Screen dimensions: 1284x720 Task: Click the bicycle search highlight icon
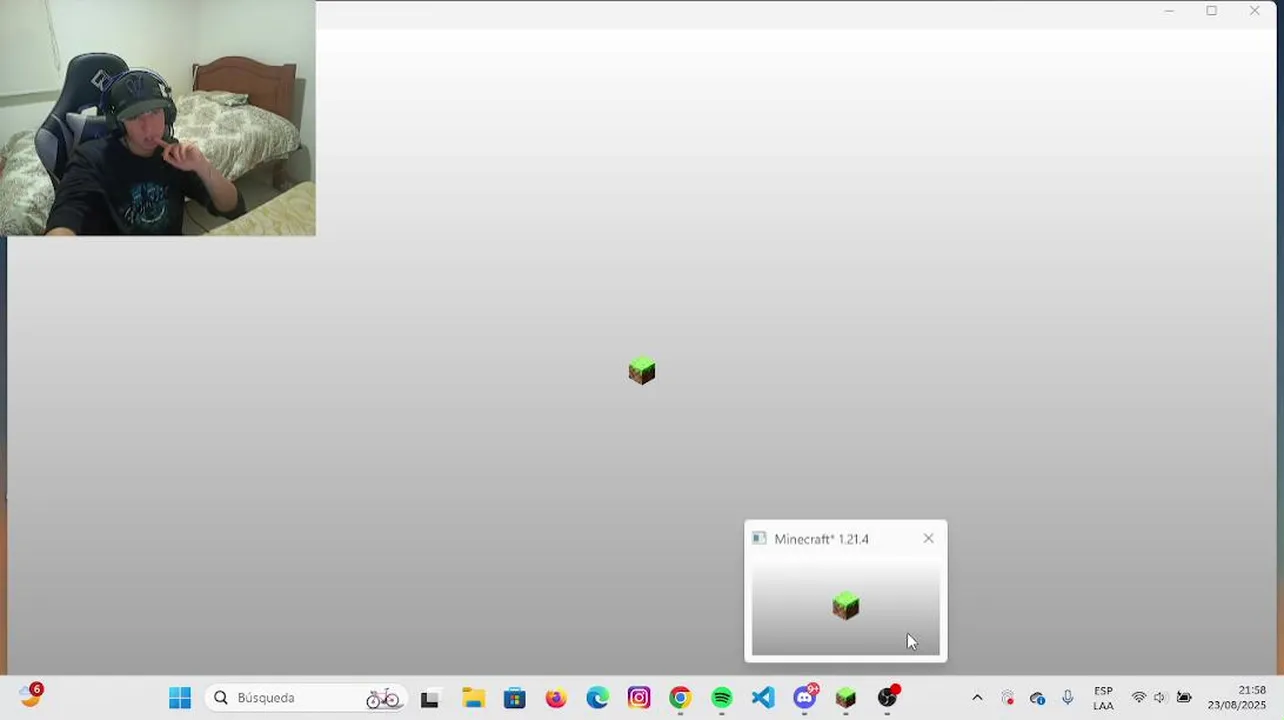click(x=383, y=698)
